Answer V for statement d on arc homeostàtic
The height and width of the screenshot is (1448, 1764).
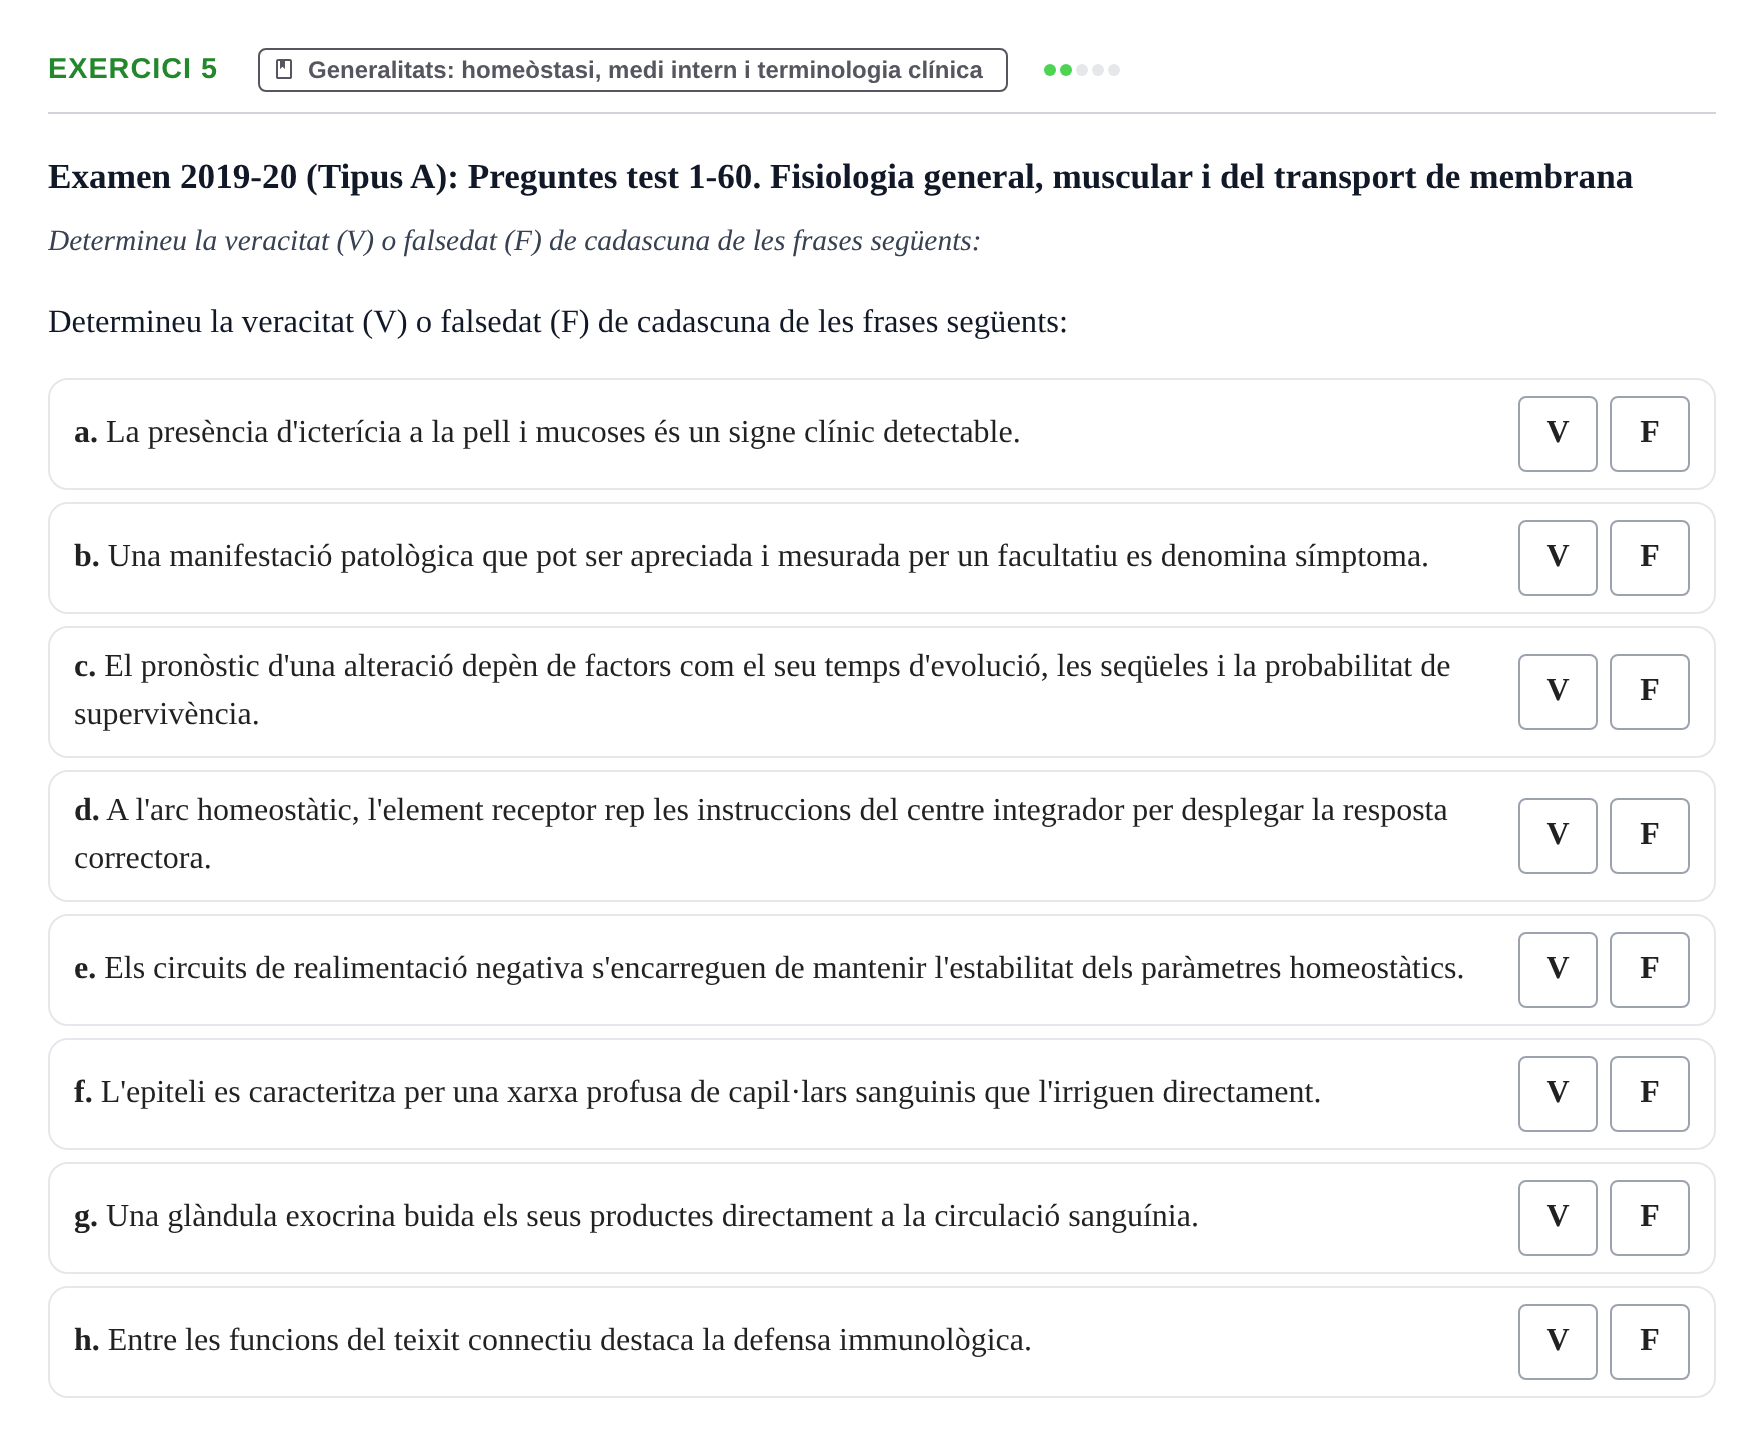click(1557, 836)
